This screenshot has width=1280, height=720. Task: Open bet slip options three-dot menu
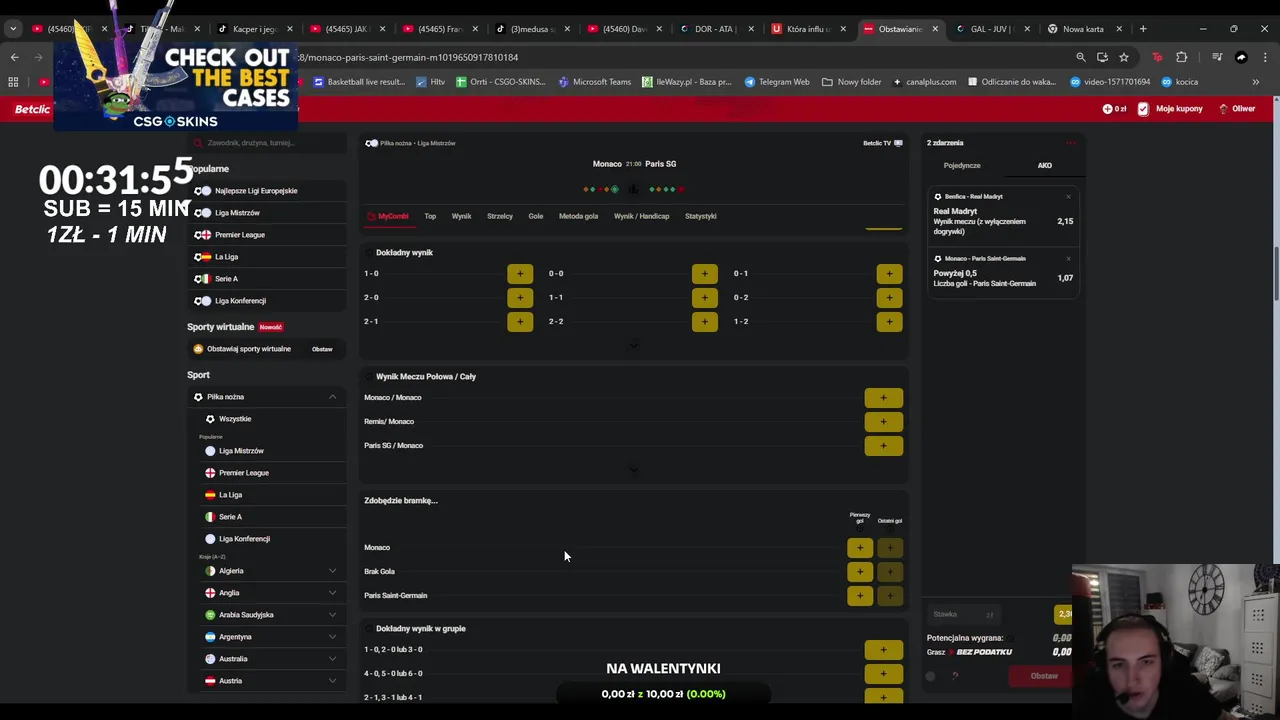pos(1071,143)
